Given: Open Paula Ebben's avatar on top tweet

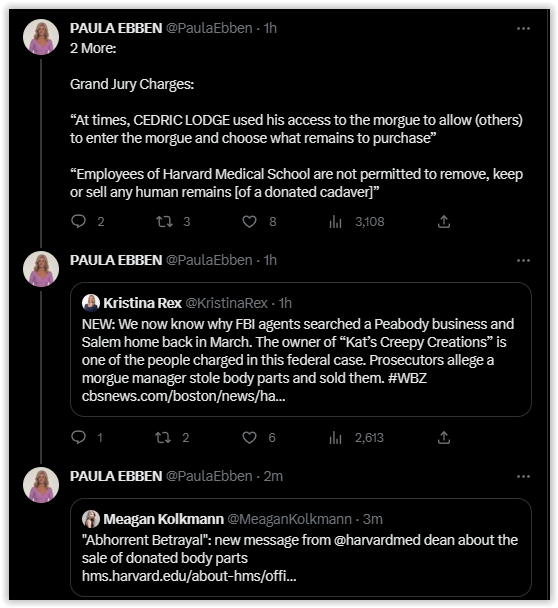Looking at the screenshot, I should click(x=41, y=37).
